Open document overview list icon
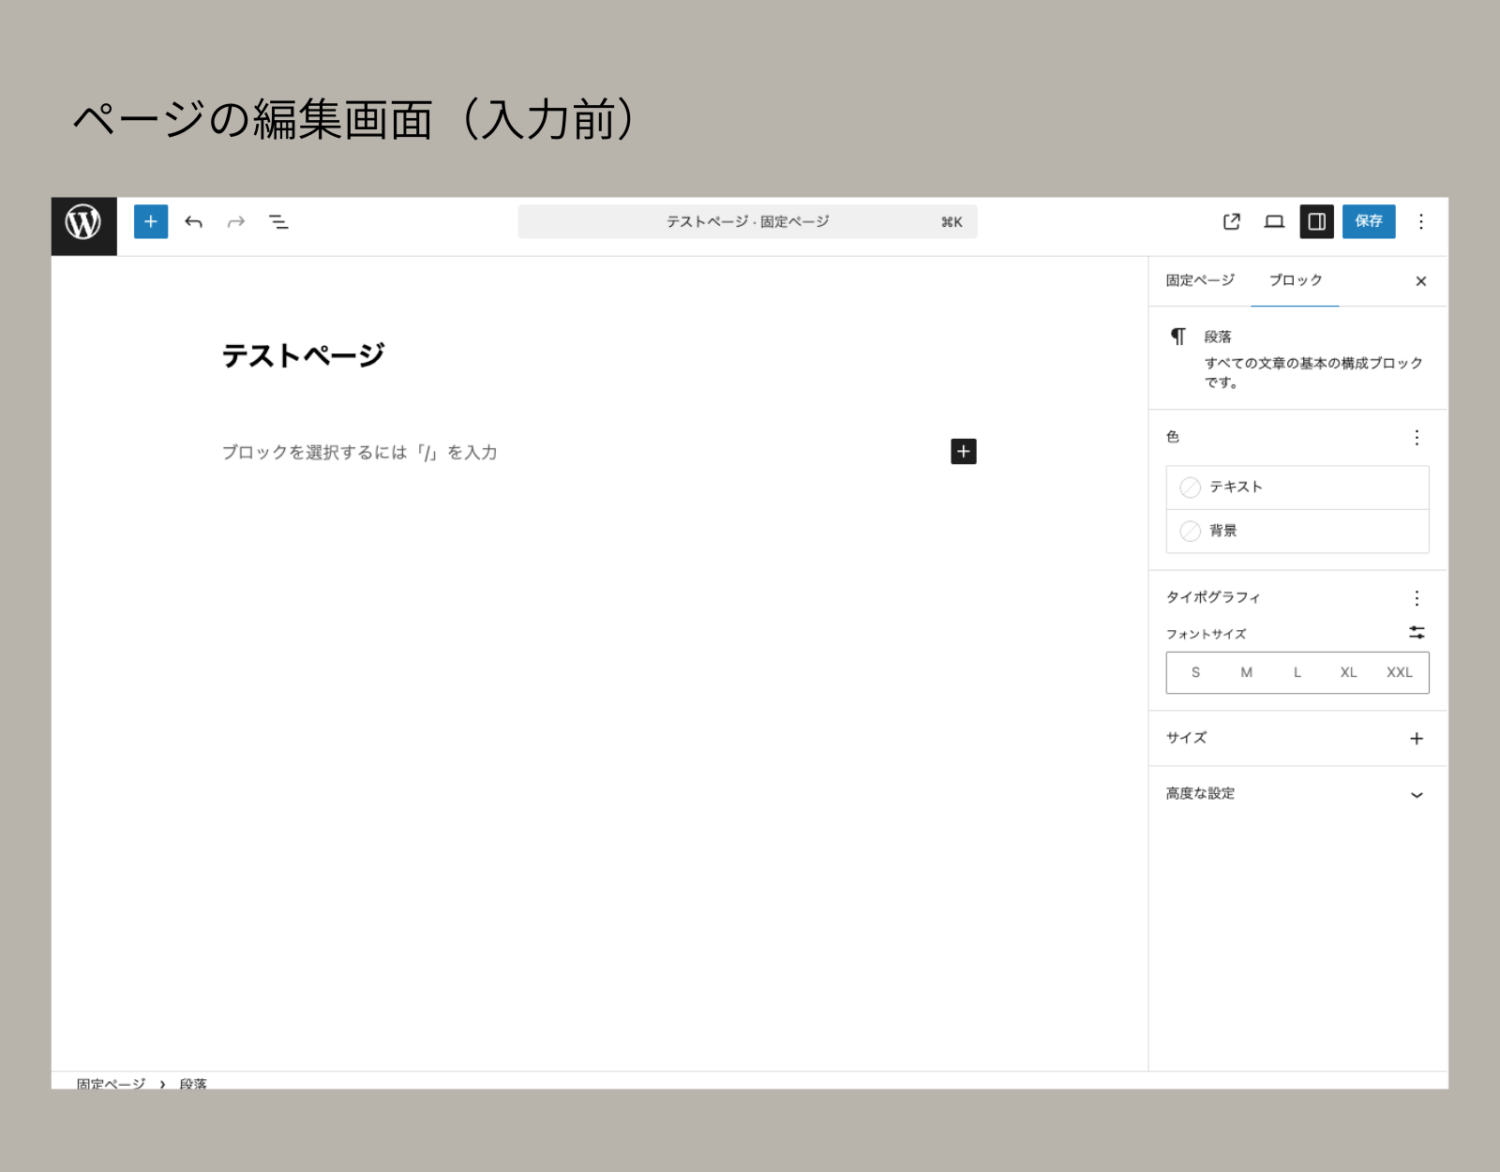 pos(279,222)
